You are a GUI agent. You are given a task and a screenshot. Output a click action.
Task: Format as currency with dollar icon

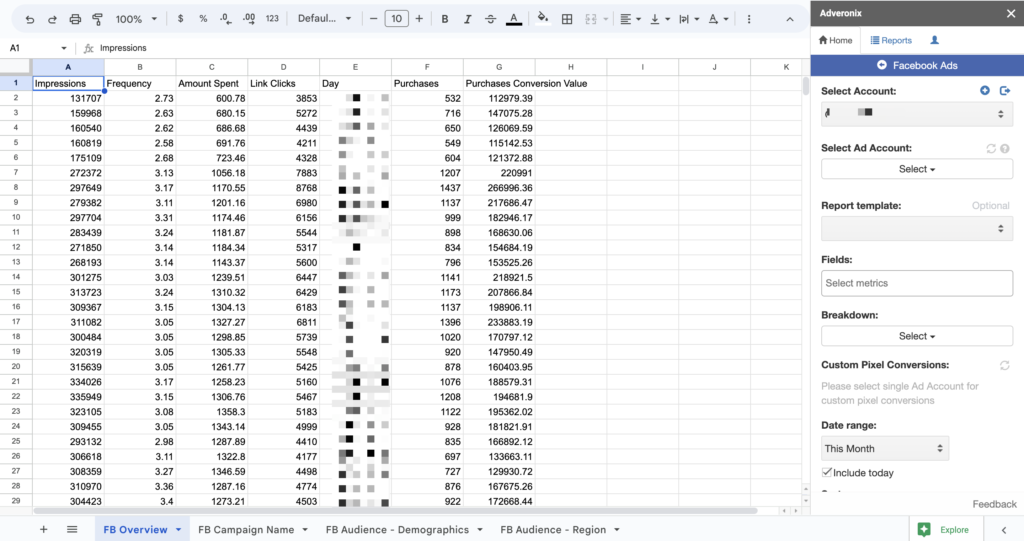point(180,19)
